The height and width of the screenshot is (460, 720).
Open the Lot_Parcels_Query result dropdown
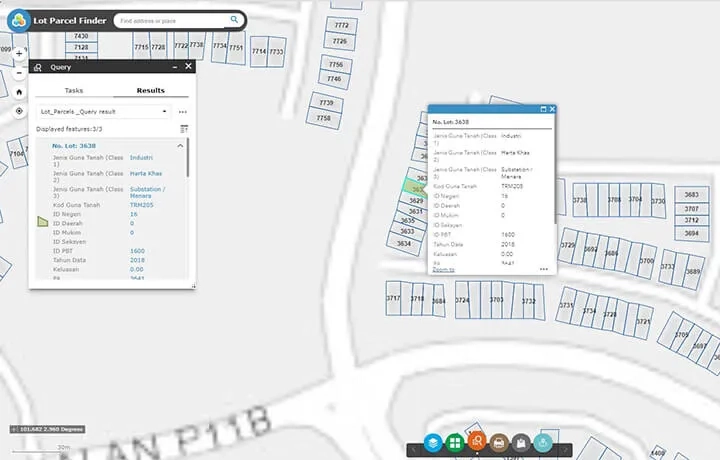(x=103, y=112)
